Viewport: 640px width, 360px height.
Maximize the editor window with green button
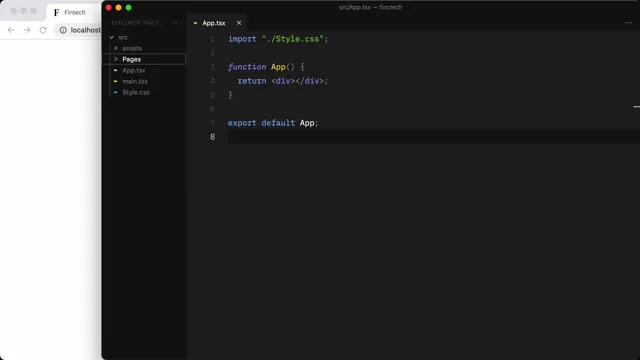129,7
